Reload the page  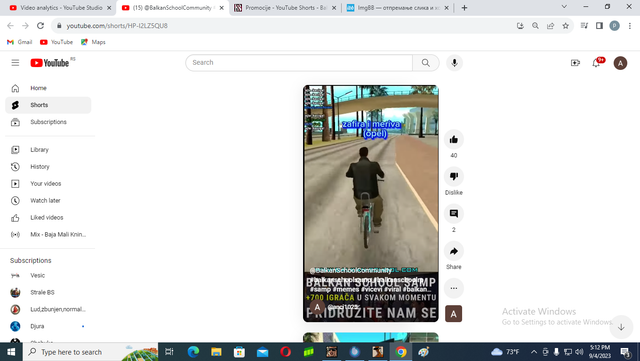40,26
